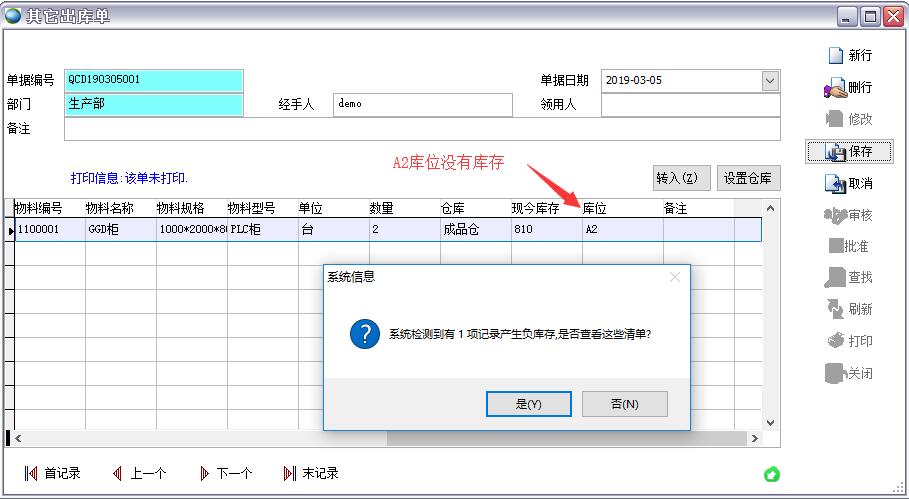Click the 设置仓库 button
This screenshot has width=909, height=499.
point(748,178)
